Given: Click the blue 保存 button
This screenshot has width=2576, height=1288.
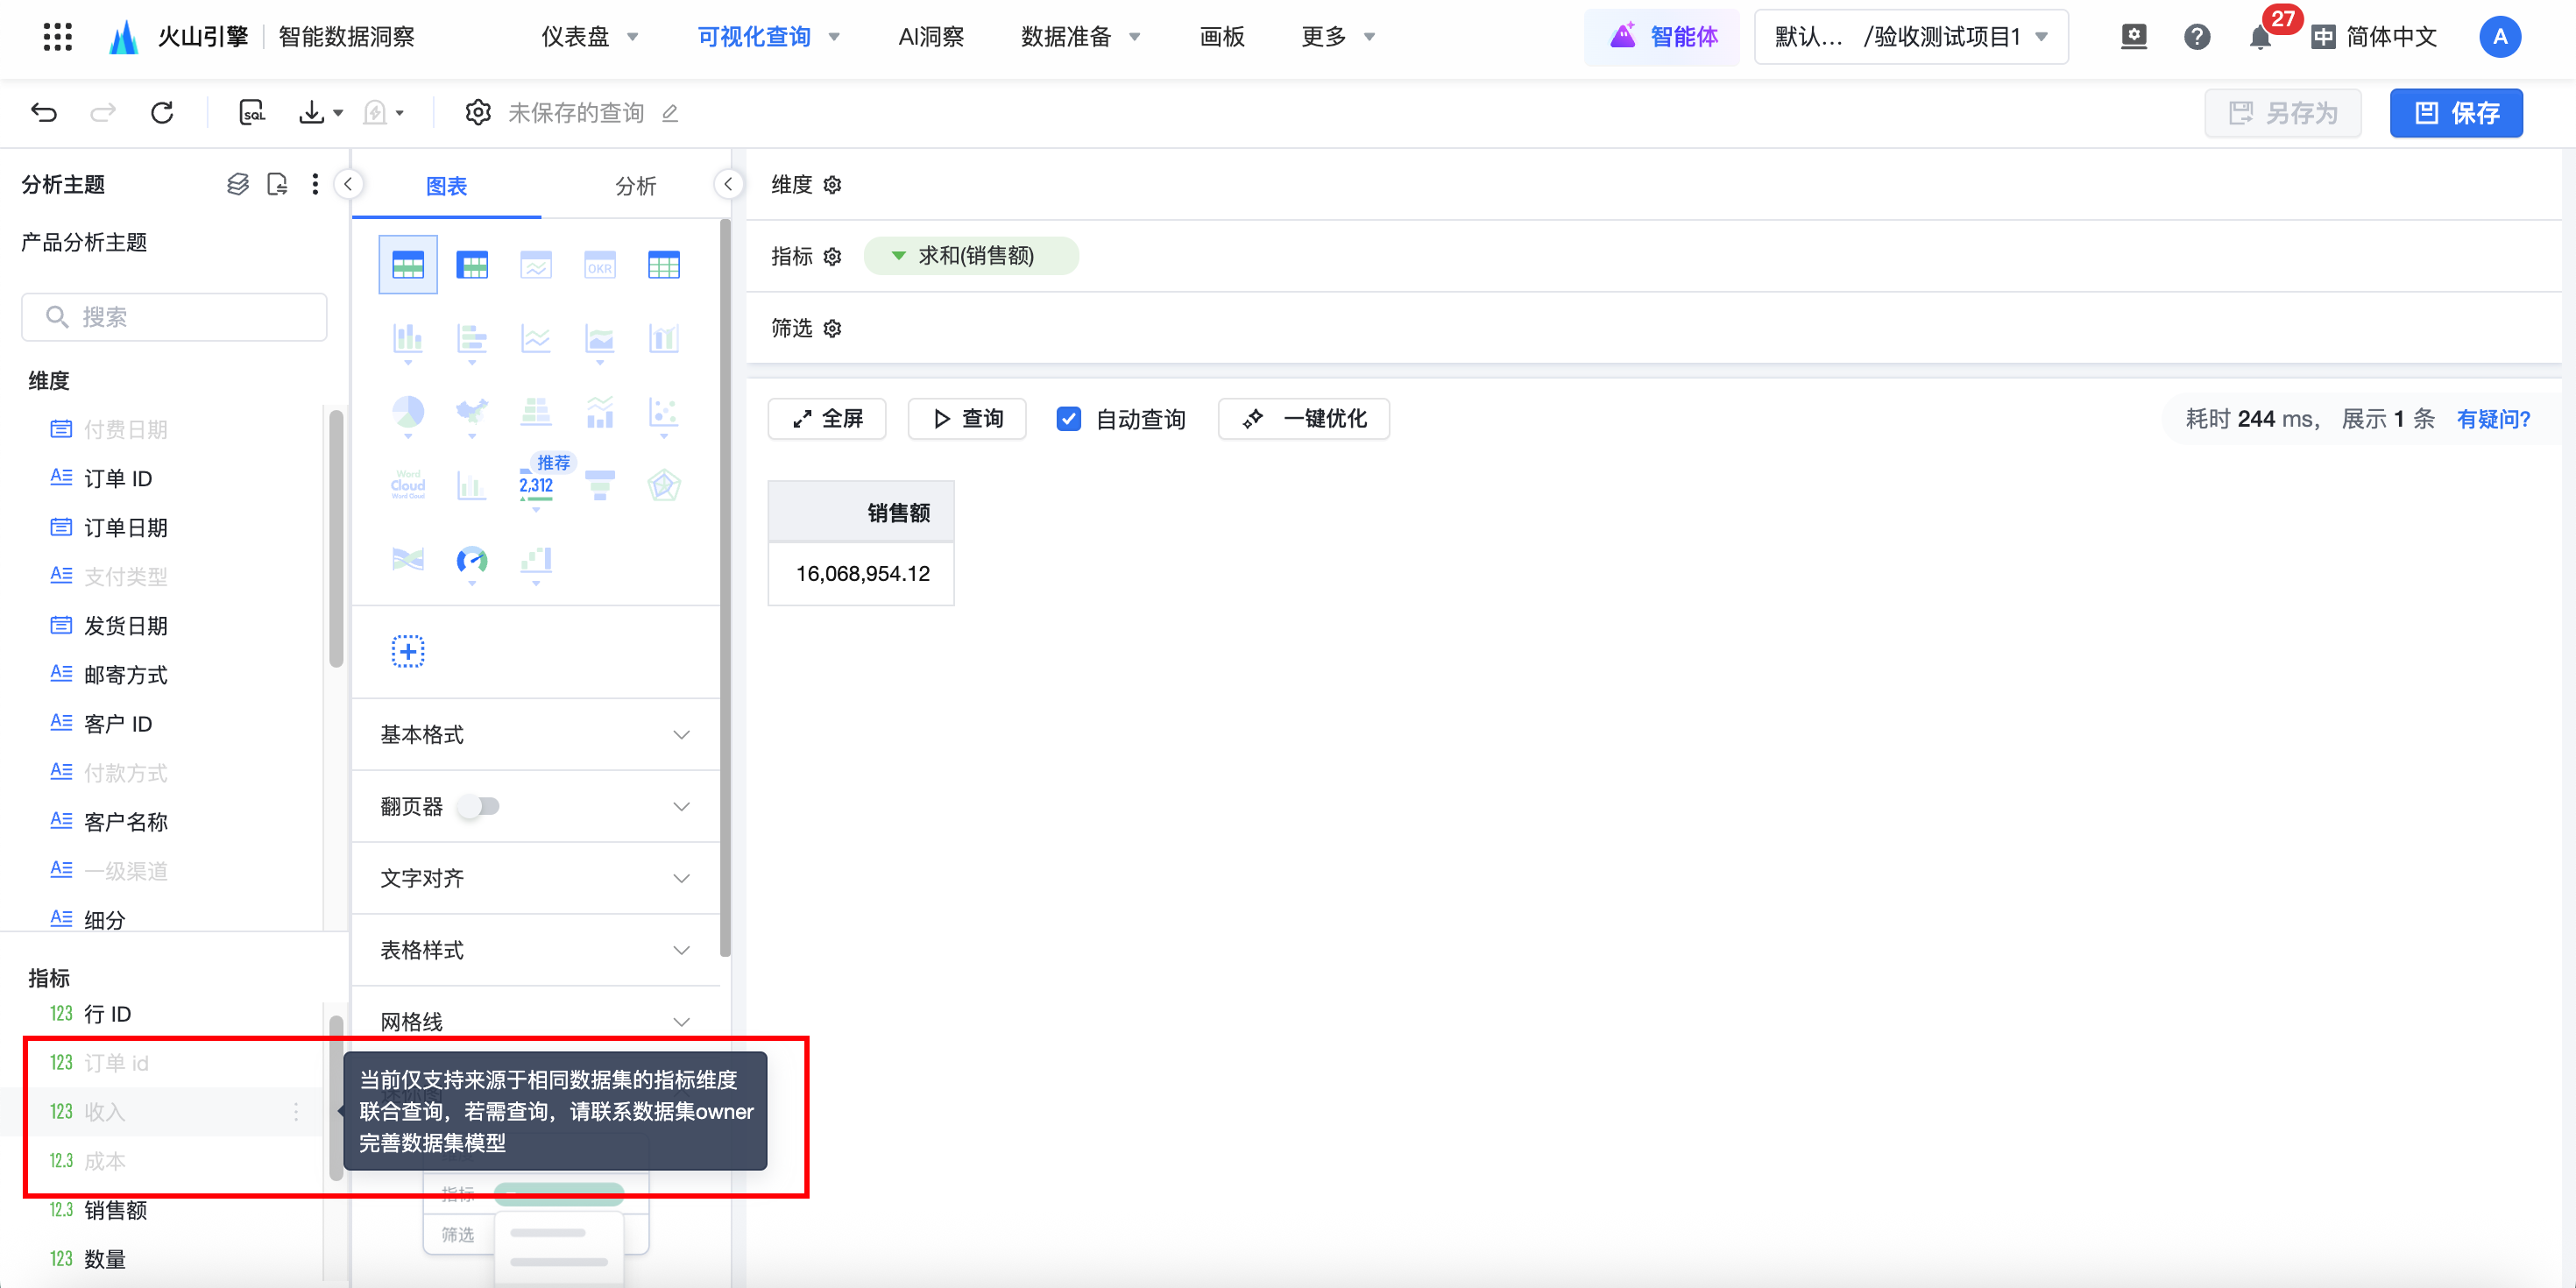Looking at the screenshot, I should (2456, 113).
